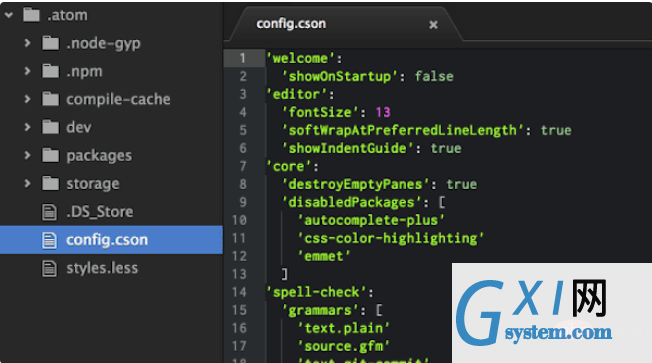Image resolution: width=652 pixels, height=363 pixels.
Task: Click the 'destroyEmptyPanes' key text
Action: coord(356,184)
